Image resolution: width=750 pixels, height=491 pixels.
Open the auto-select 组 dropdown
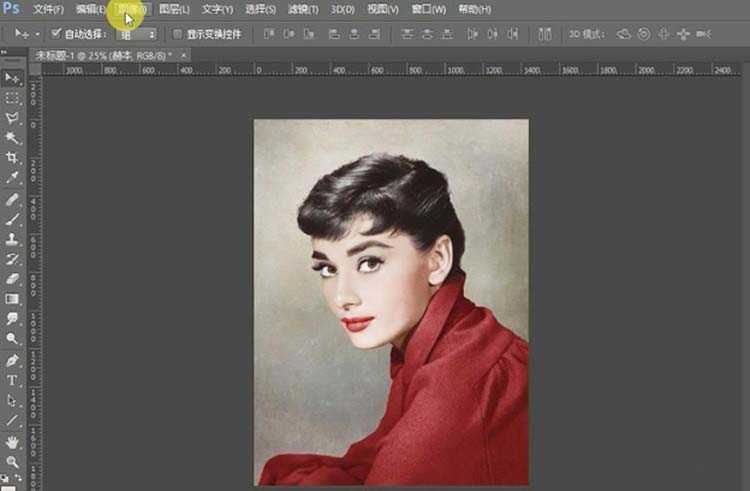[x=137, y=34]
